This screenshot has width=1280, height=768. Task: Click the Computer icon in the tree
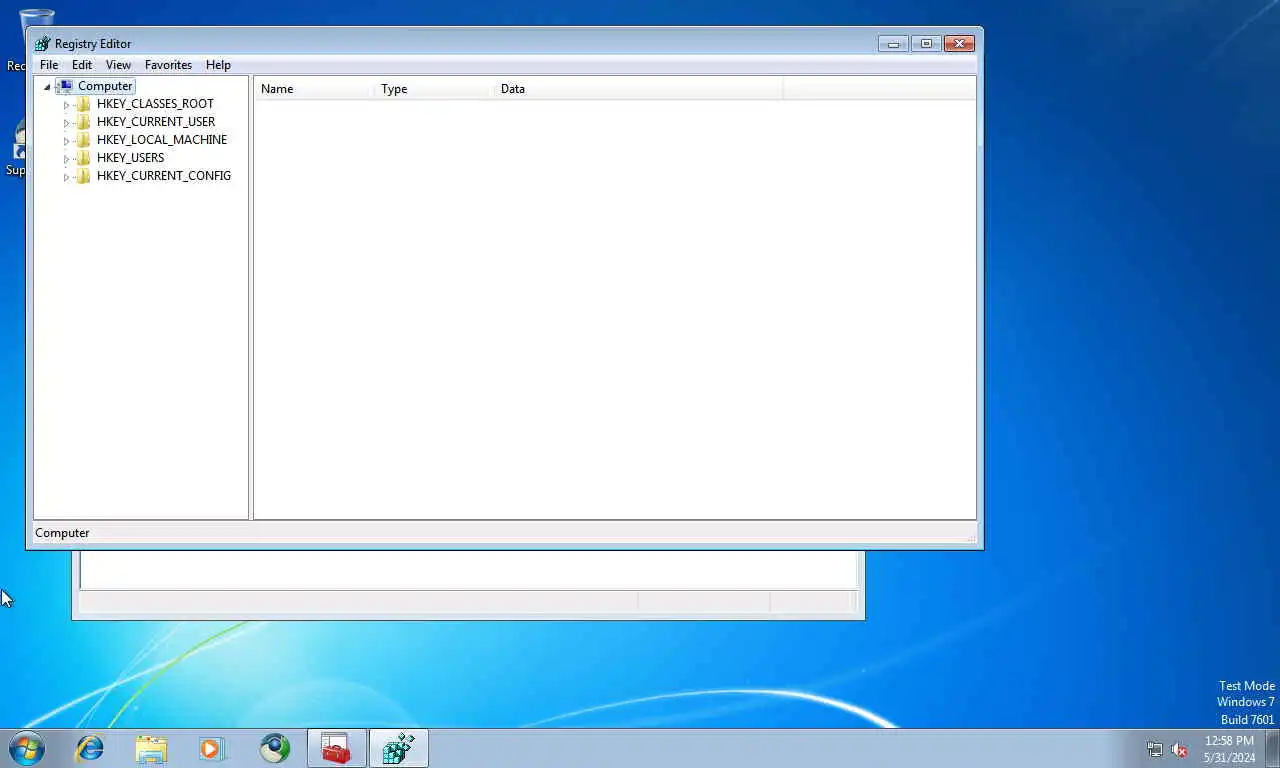tap(65, 86)
